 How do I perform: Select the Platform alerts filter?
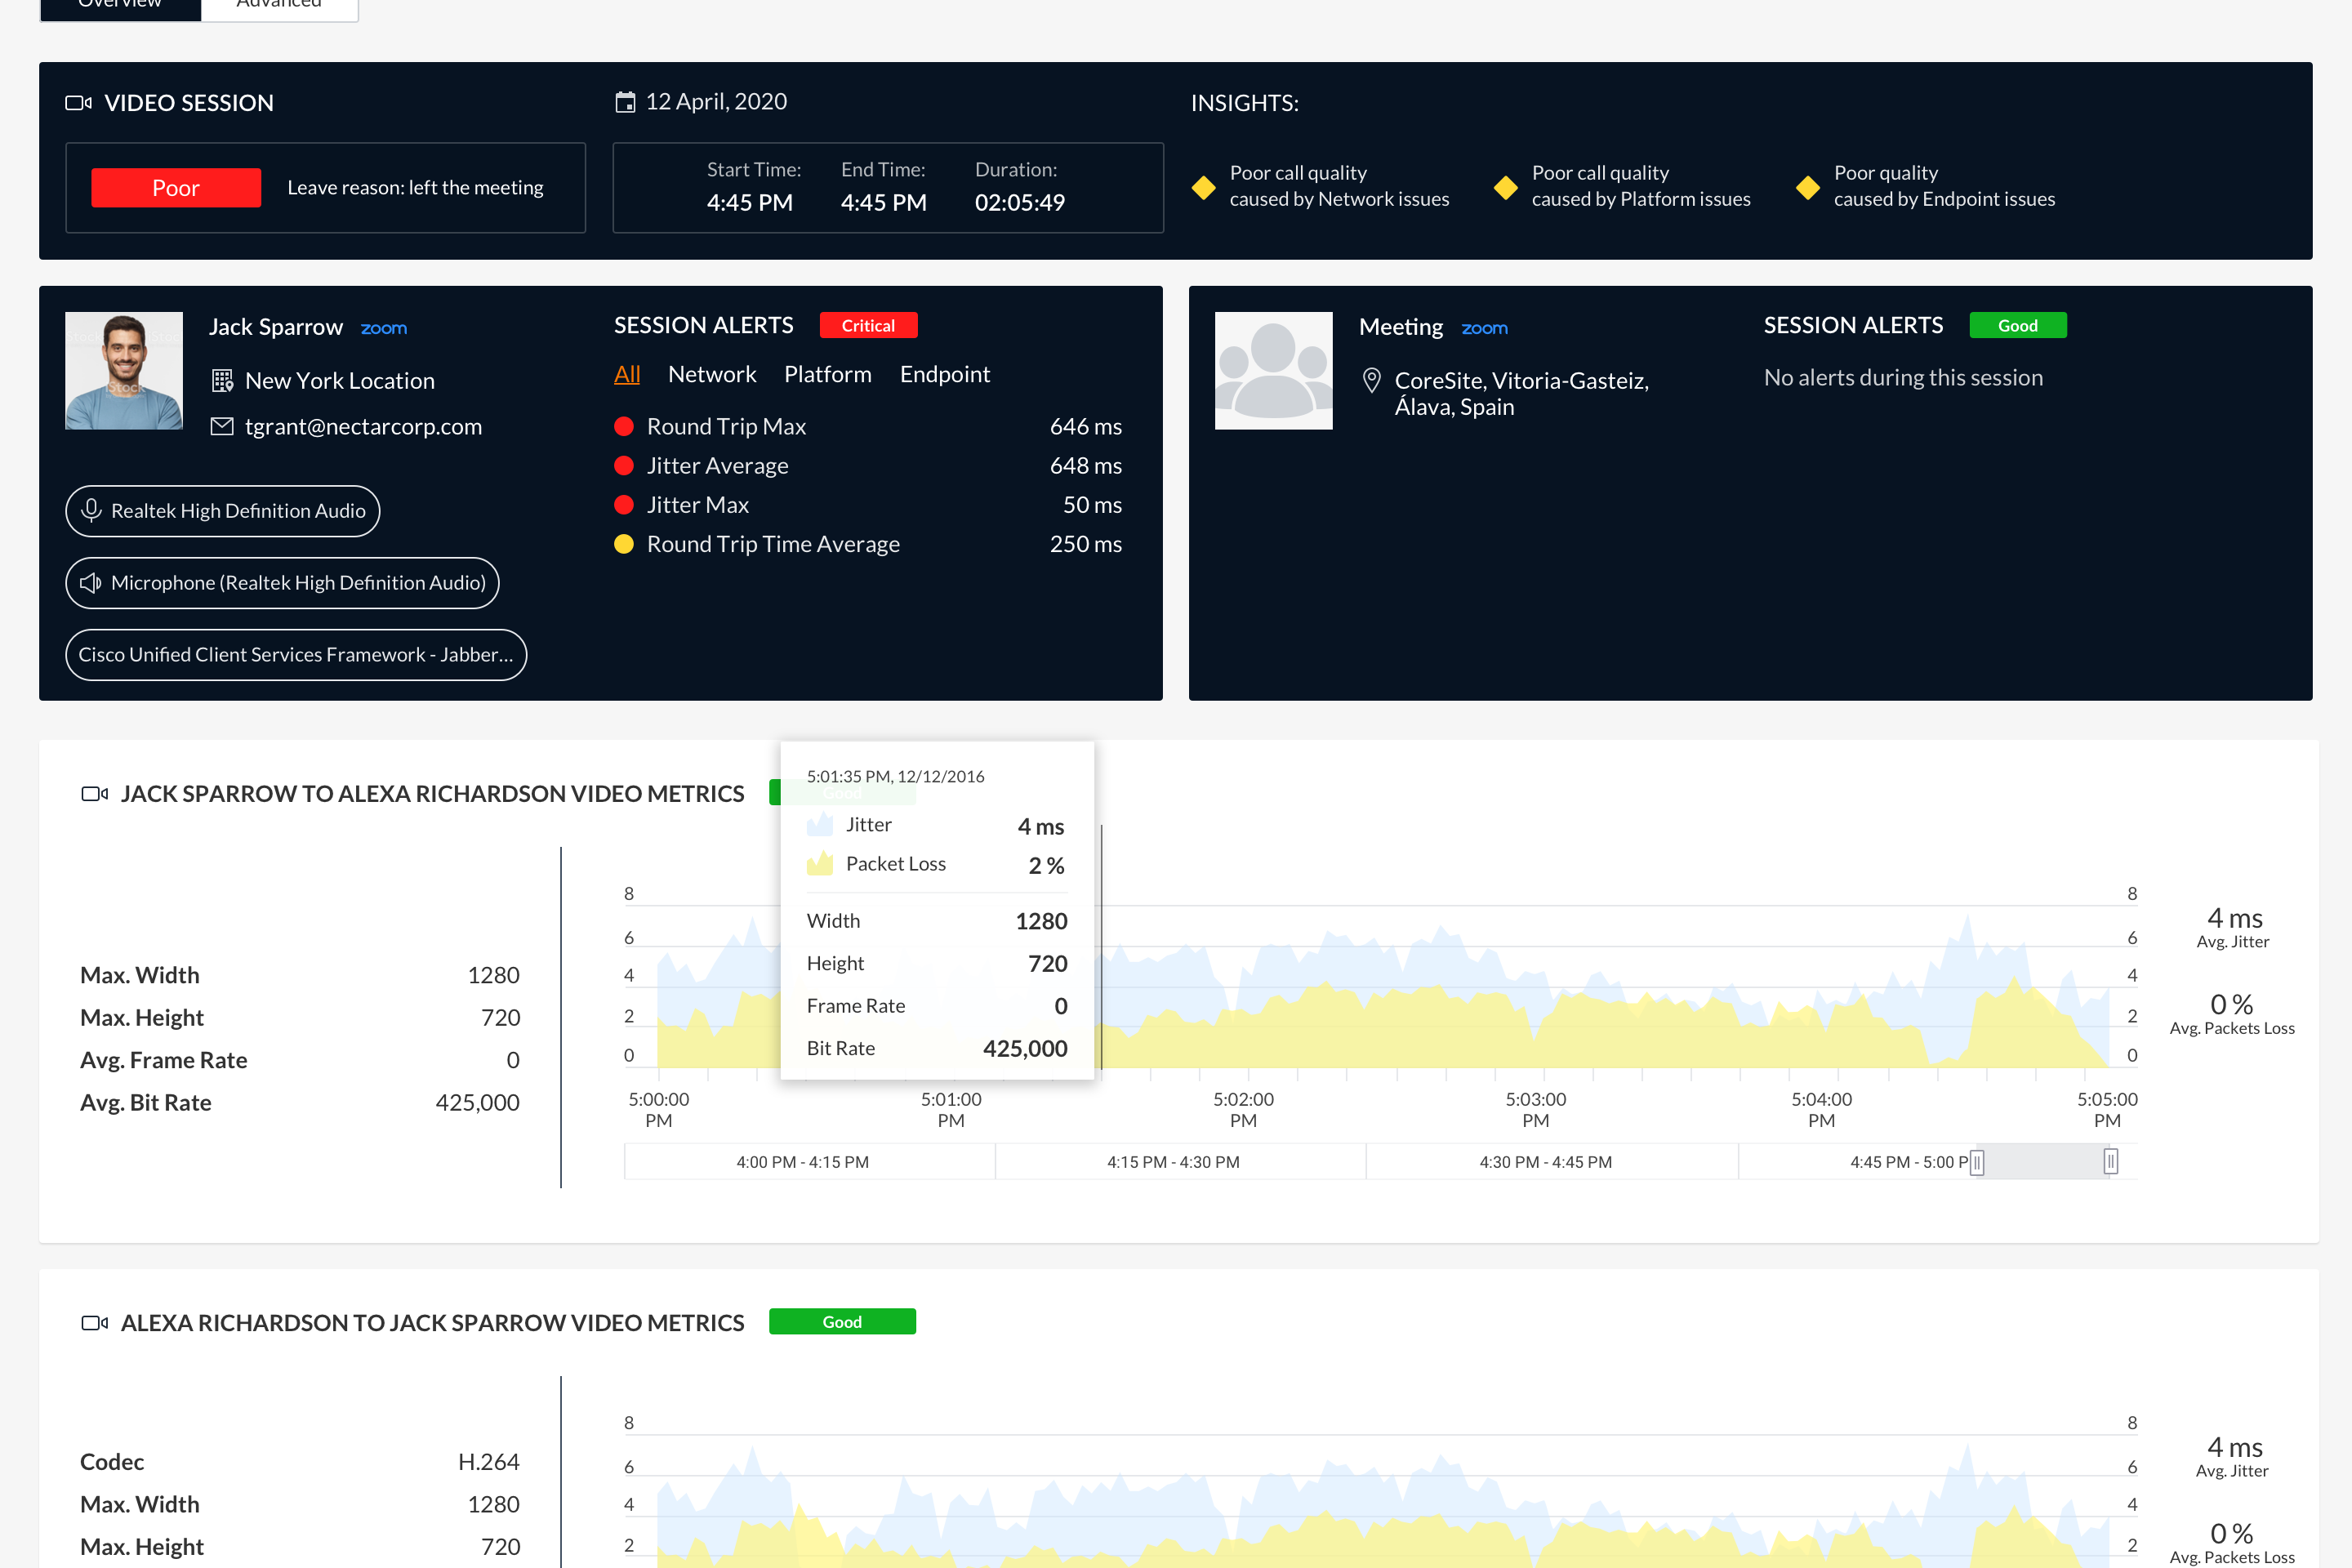point(828,374)
